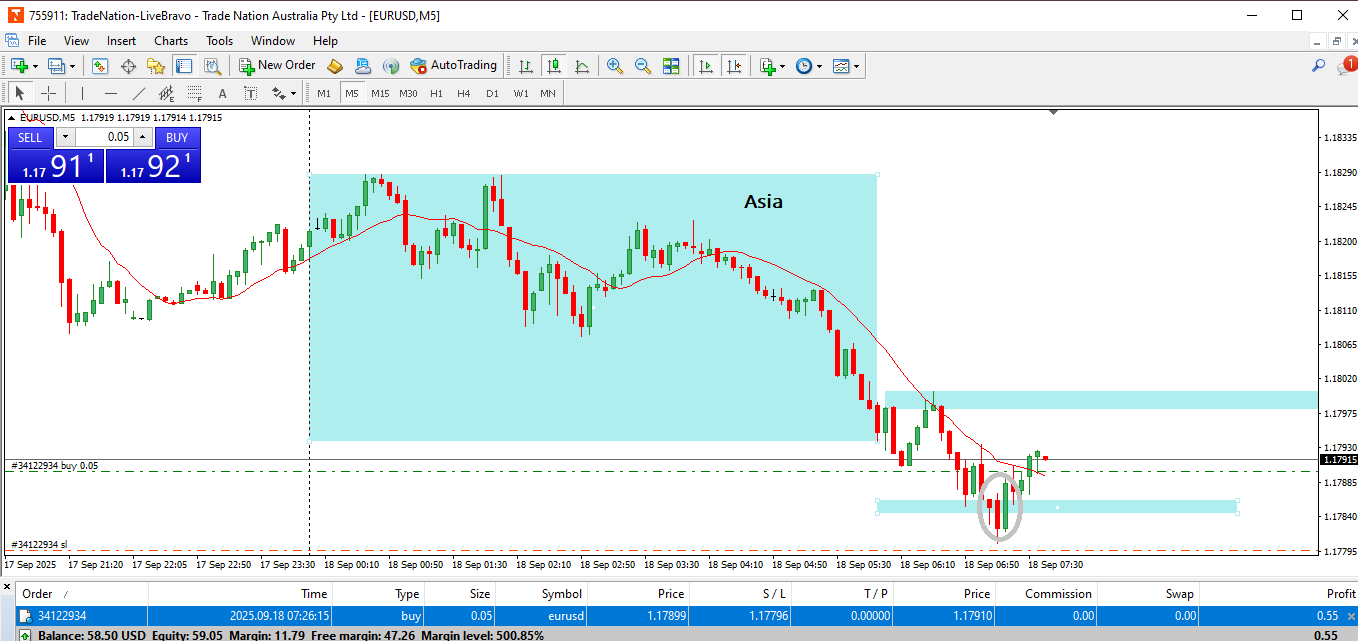Open the Charts menu
1358x641 pixels.
[x=171, y=41]
